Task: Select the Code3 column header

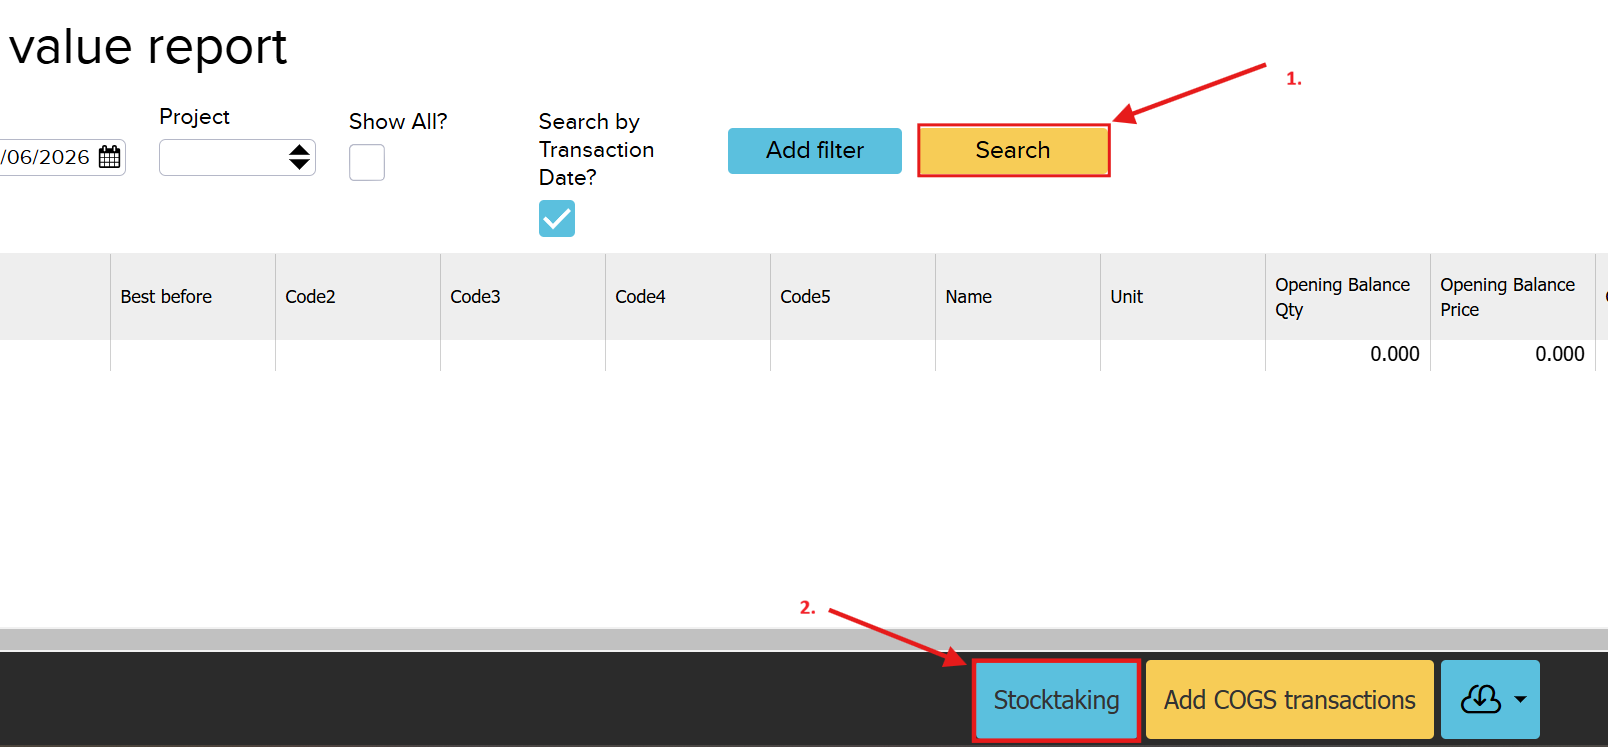Action: (475, 297)
